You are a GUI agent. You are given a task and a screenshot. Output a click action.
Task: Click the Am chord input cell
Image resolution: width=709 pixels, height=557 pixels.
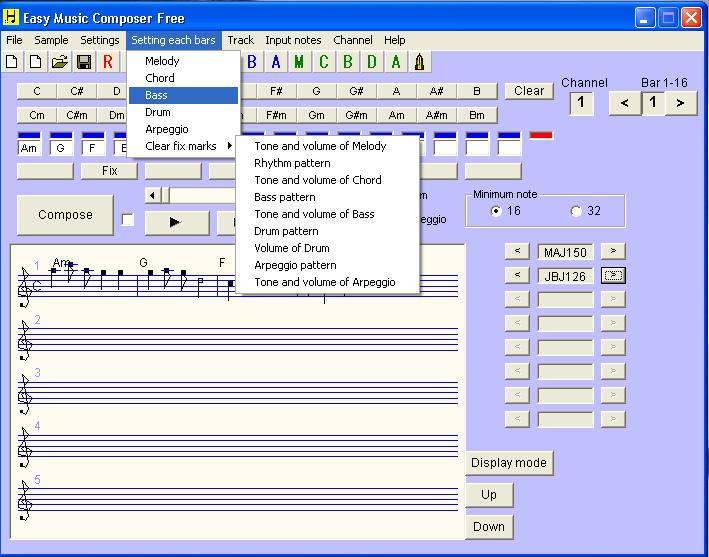tap(29, 148)
